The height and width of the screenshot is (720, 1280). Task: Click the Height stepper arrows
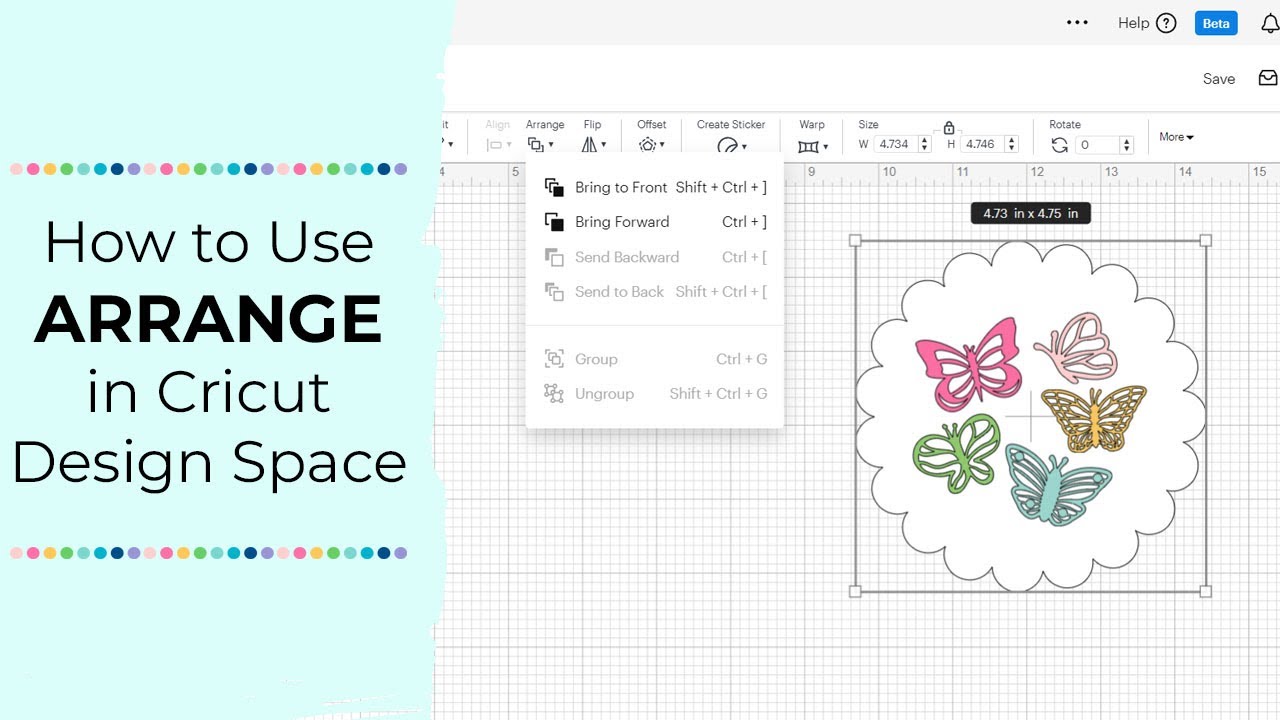tap(1012, 144)
